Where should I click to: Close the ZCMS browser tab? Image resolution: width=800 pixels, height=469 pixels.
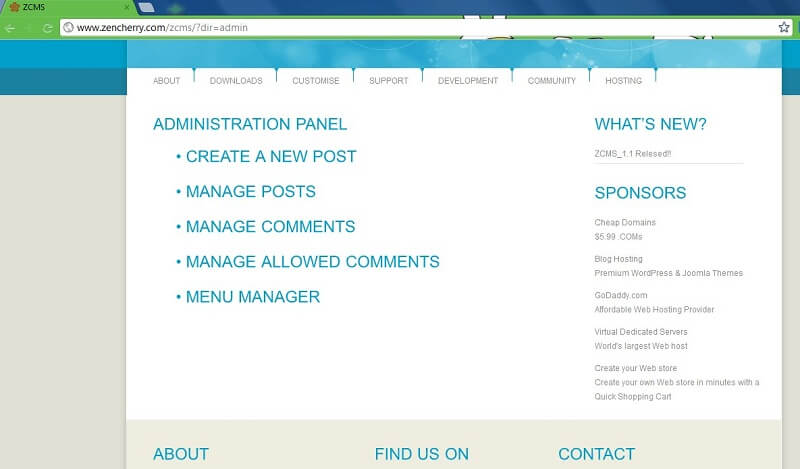click(x=127, y=7)
